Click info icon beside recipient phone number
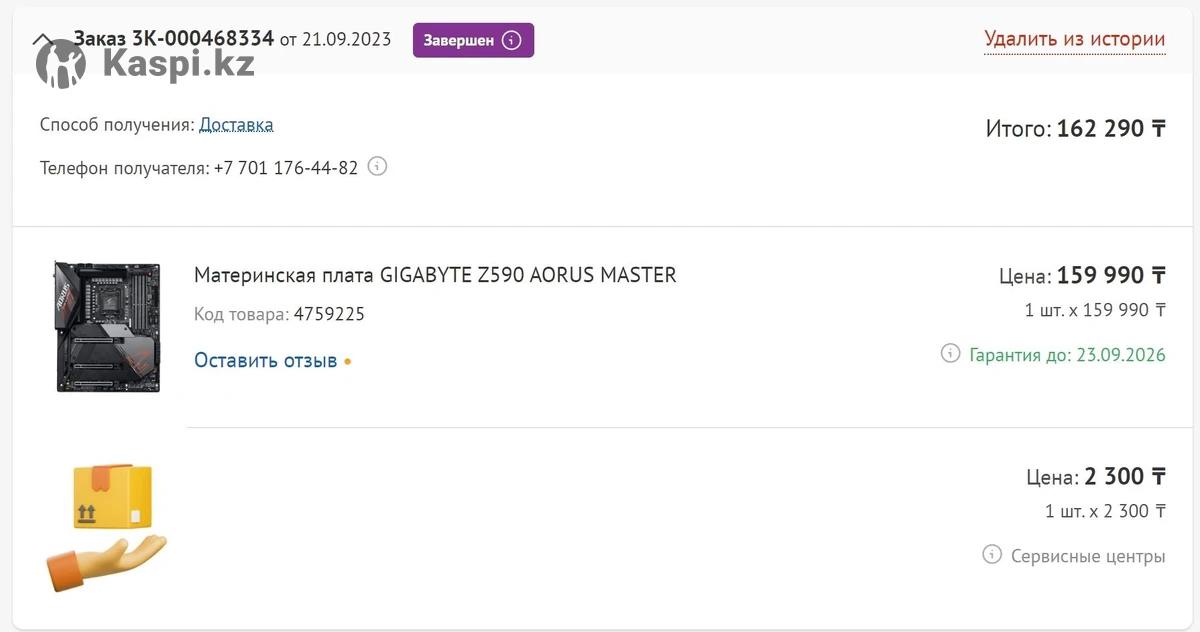Viewport: 1200px width, 632px height. click(377, 167)
